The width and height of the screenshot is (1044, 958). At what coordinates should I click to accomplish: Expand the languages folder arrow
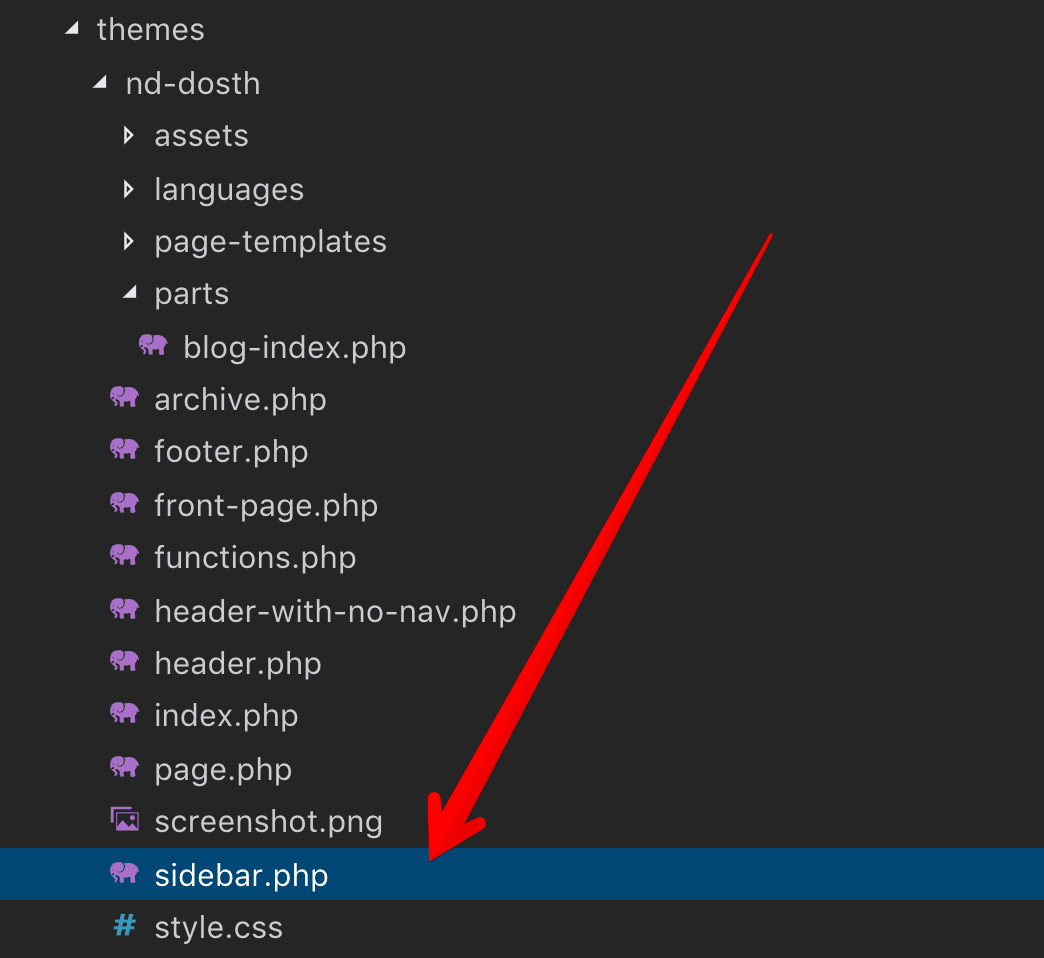click(x=128, y=188)
